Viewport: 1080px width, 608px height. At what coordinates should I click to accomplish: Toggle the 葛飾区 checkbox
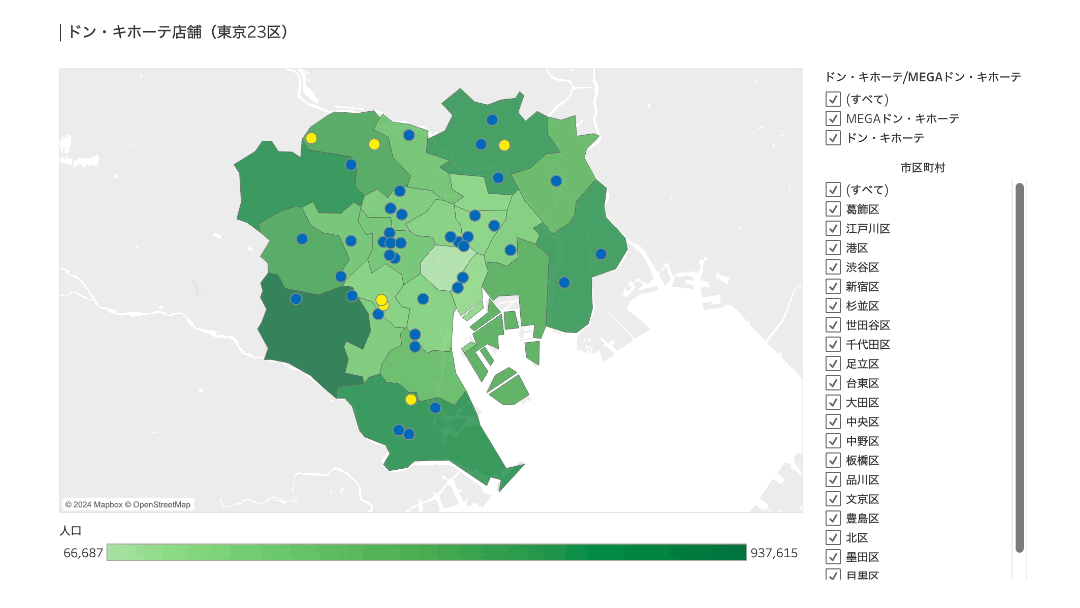pyautogui.click(x=833, y=209)
